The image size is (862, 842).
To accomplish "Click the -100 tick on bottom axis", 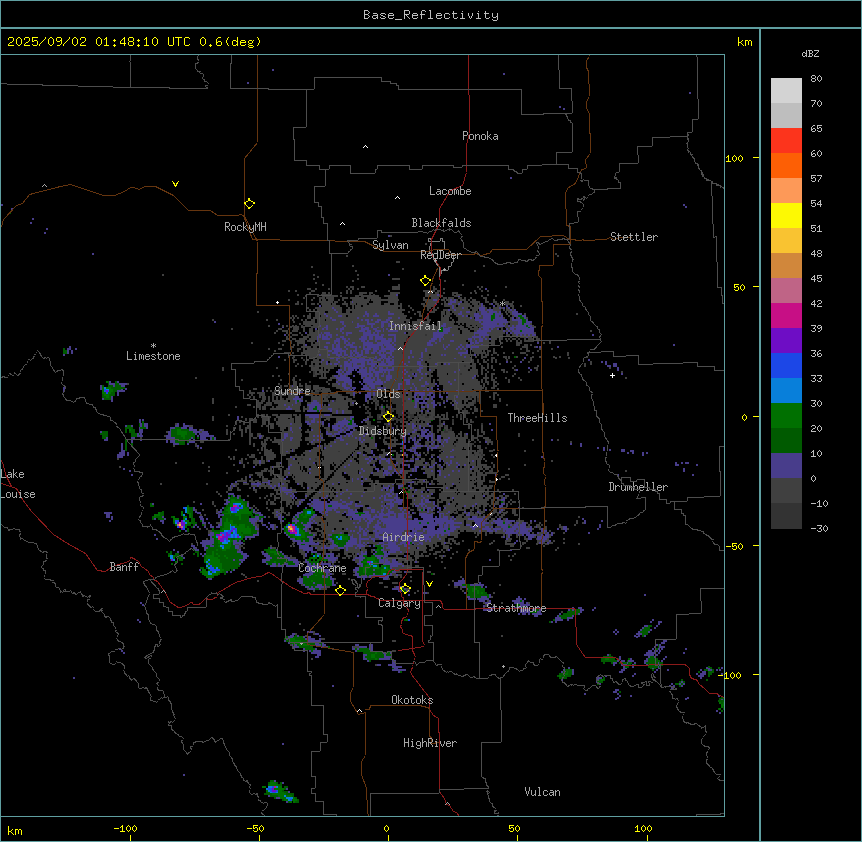I will coord(126,828).
